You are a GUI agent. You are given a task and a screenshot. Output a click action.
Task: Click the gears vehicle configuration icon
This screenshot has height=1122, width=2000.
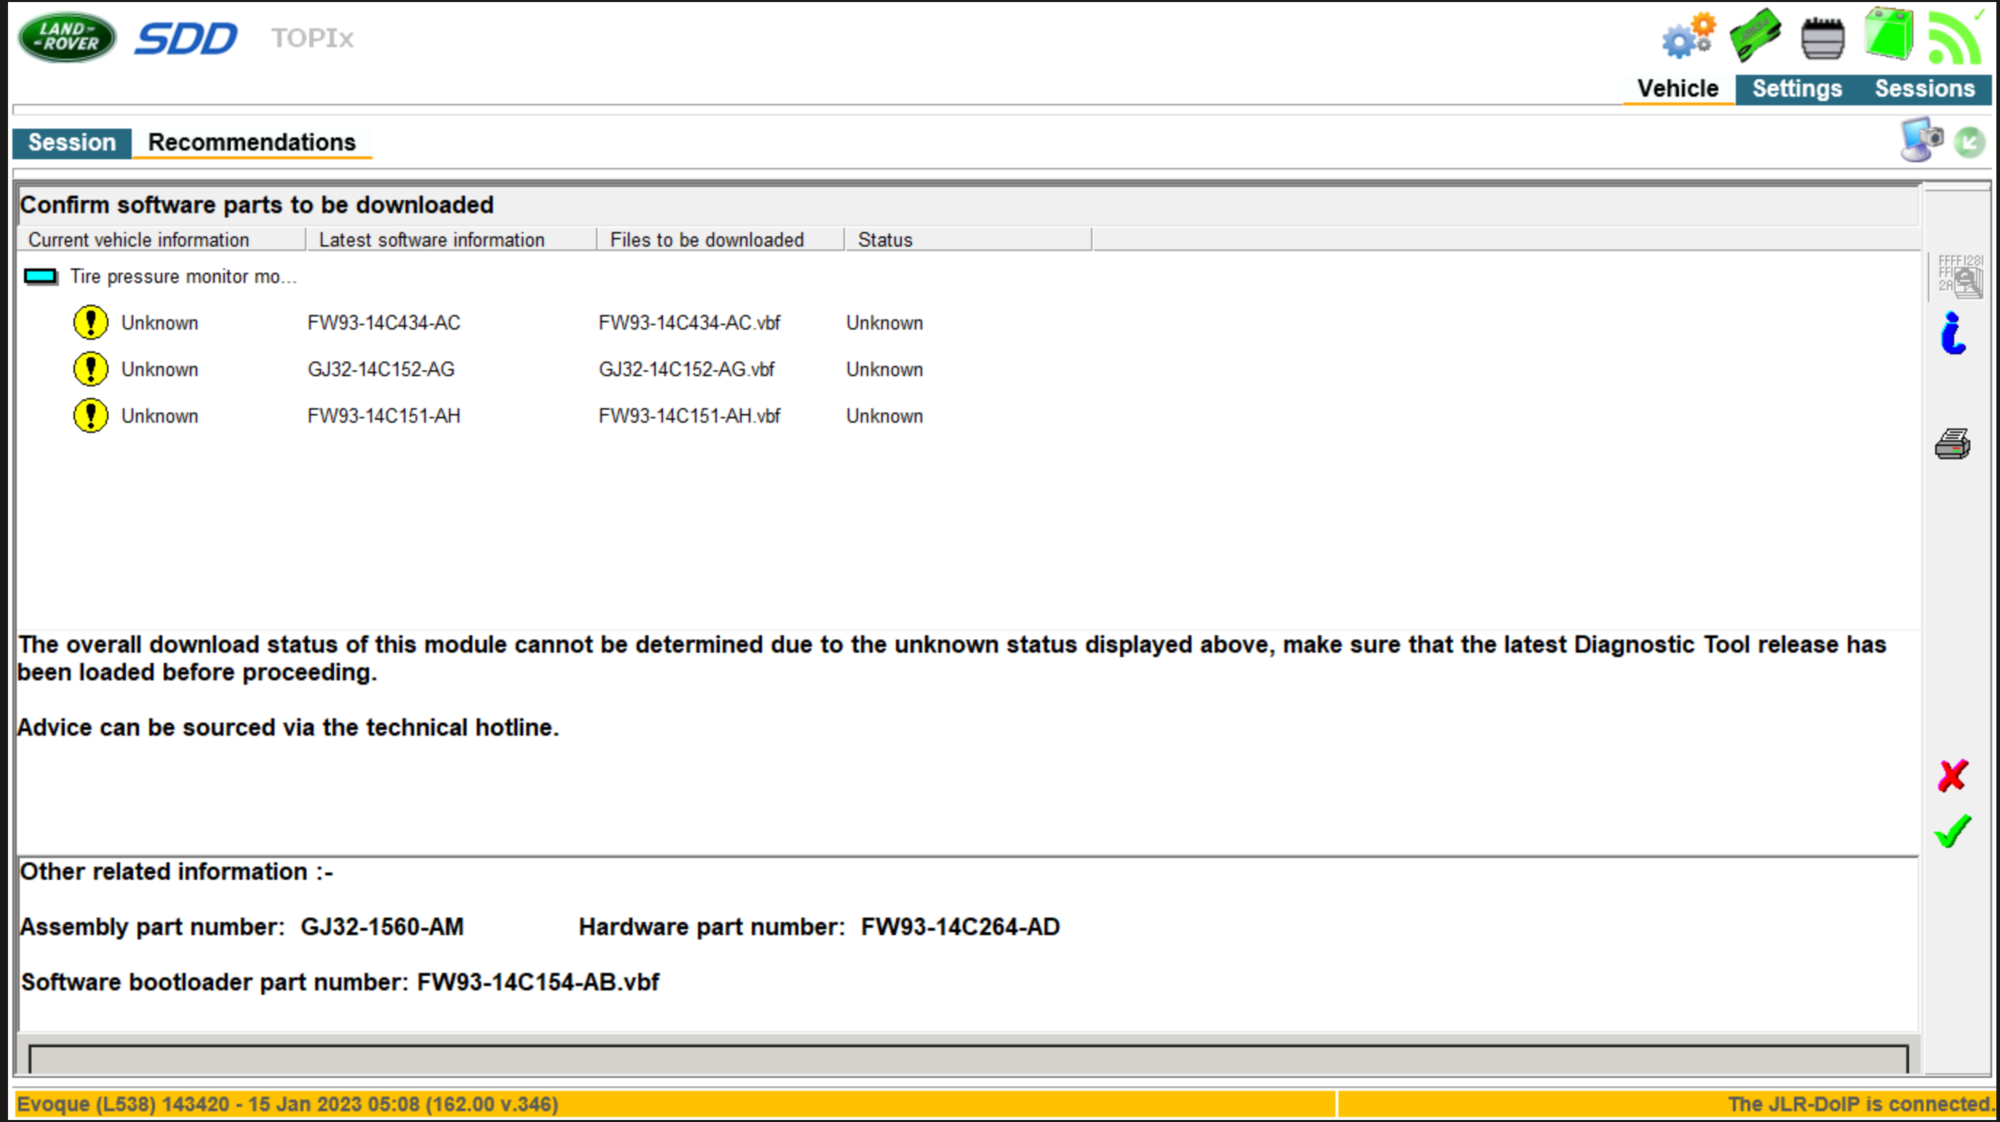pyautogui.click(x=1688, y=36)
